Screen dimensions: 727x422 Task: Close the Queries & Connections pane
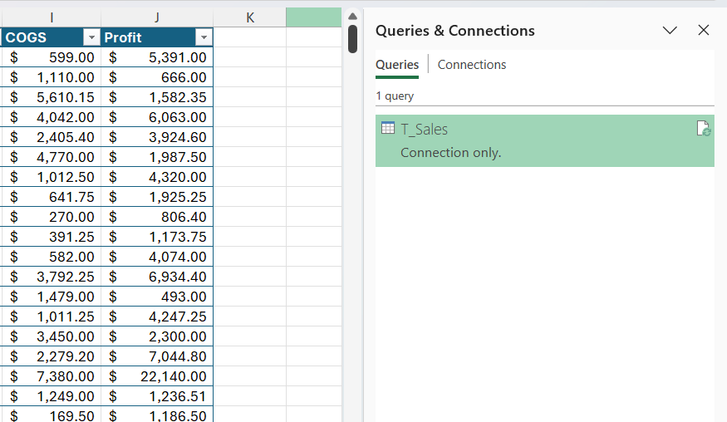(x=703, y=30)
